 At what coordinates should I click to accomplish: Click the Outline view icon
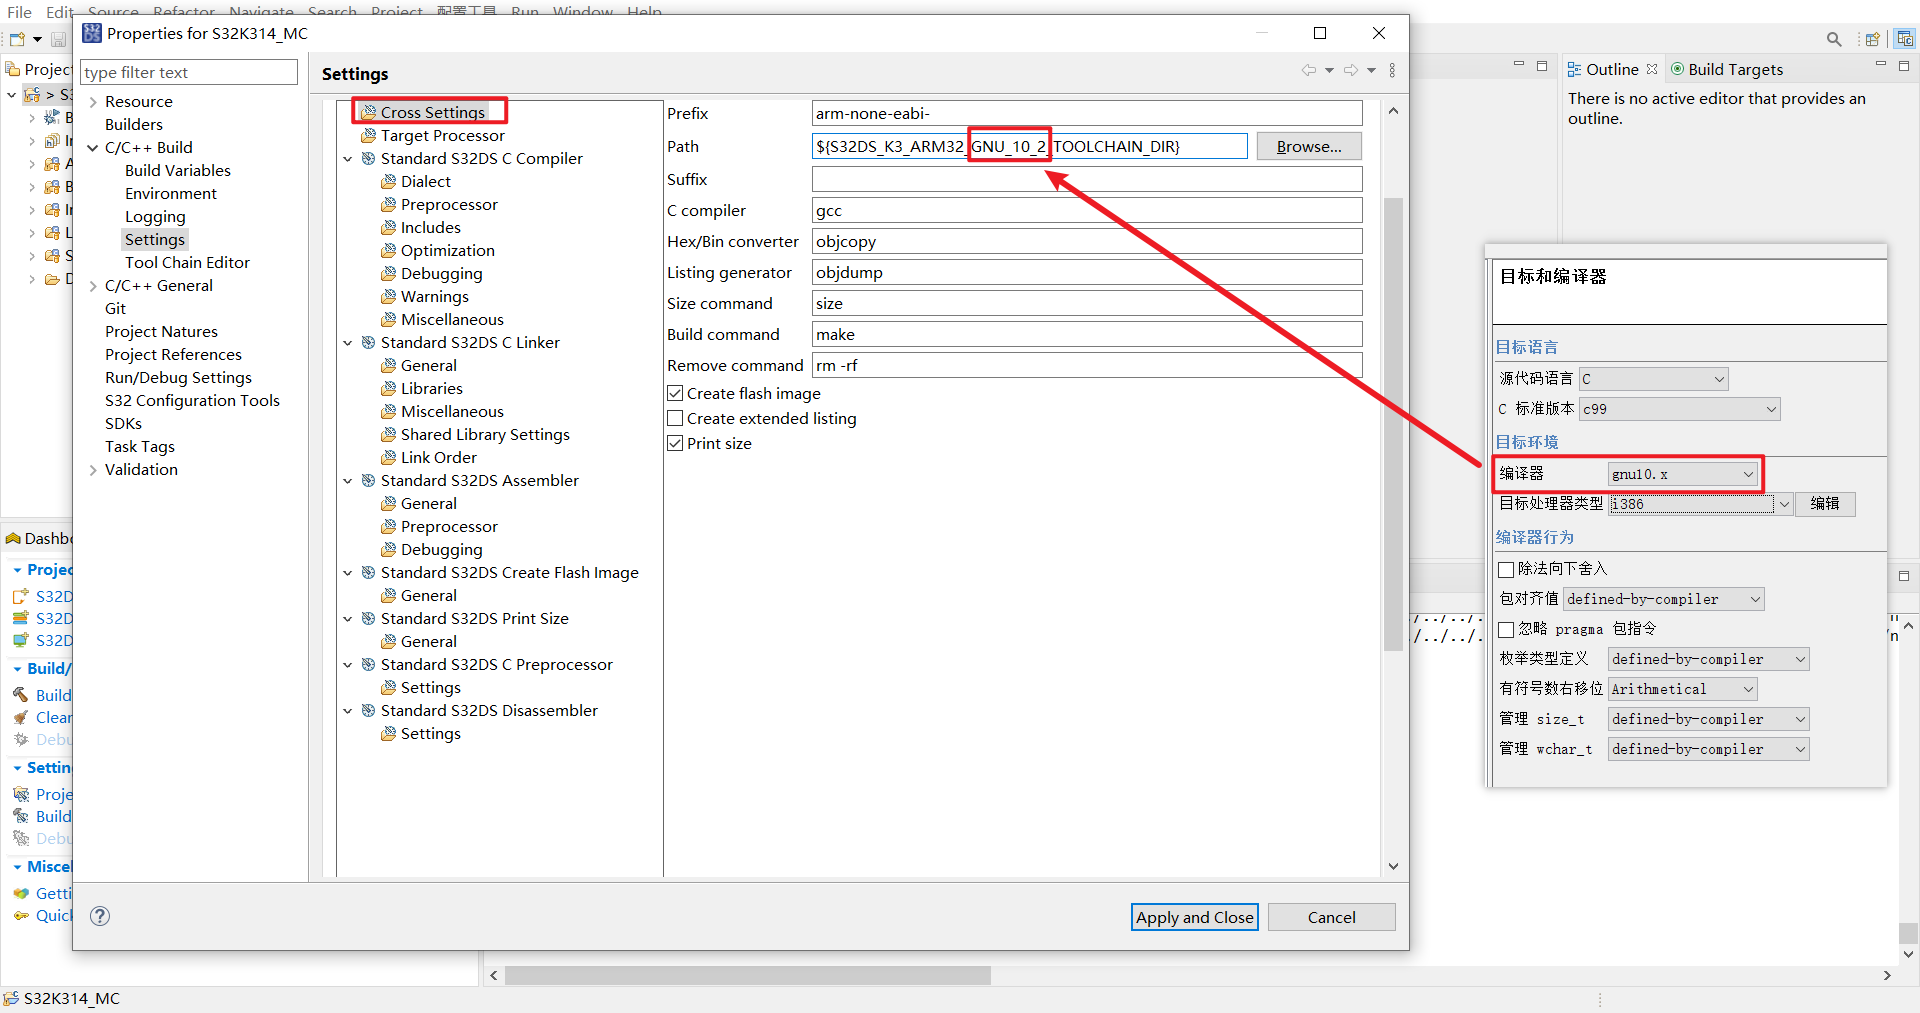click(1574, 69)
